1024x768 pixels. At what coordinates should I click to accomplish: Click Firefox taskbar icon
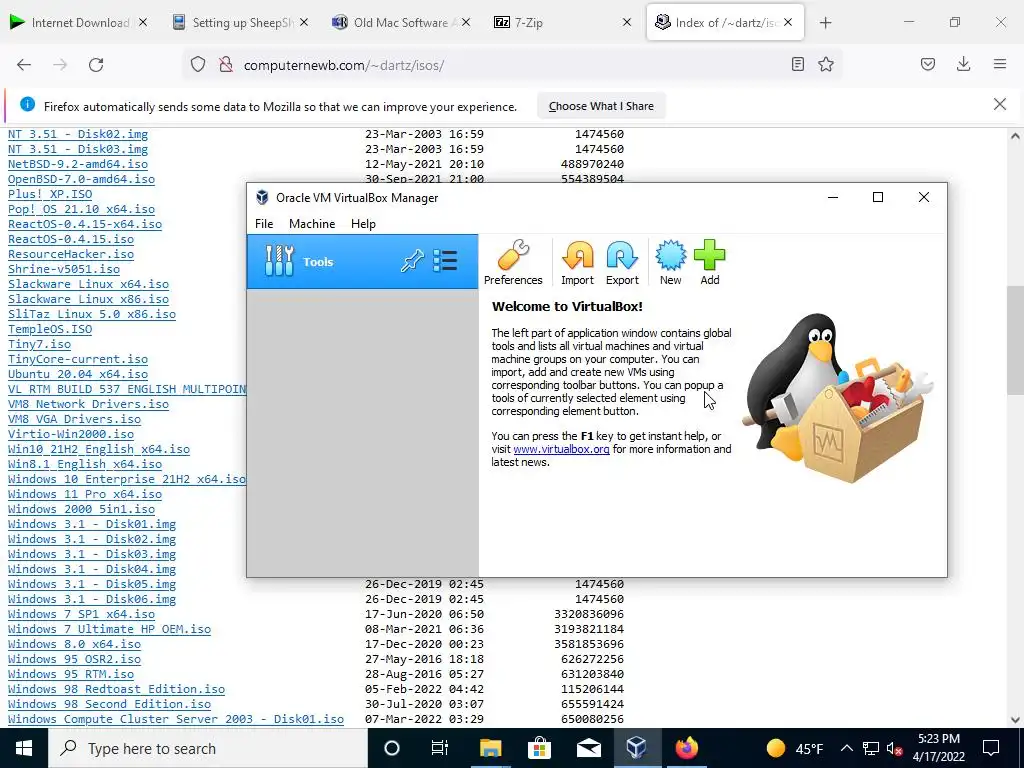(x=686, y=748)
